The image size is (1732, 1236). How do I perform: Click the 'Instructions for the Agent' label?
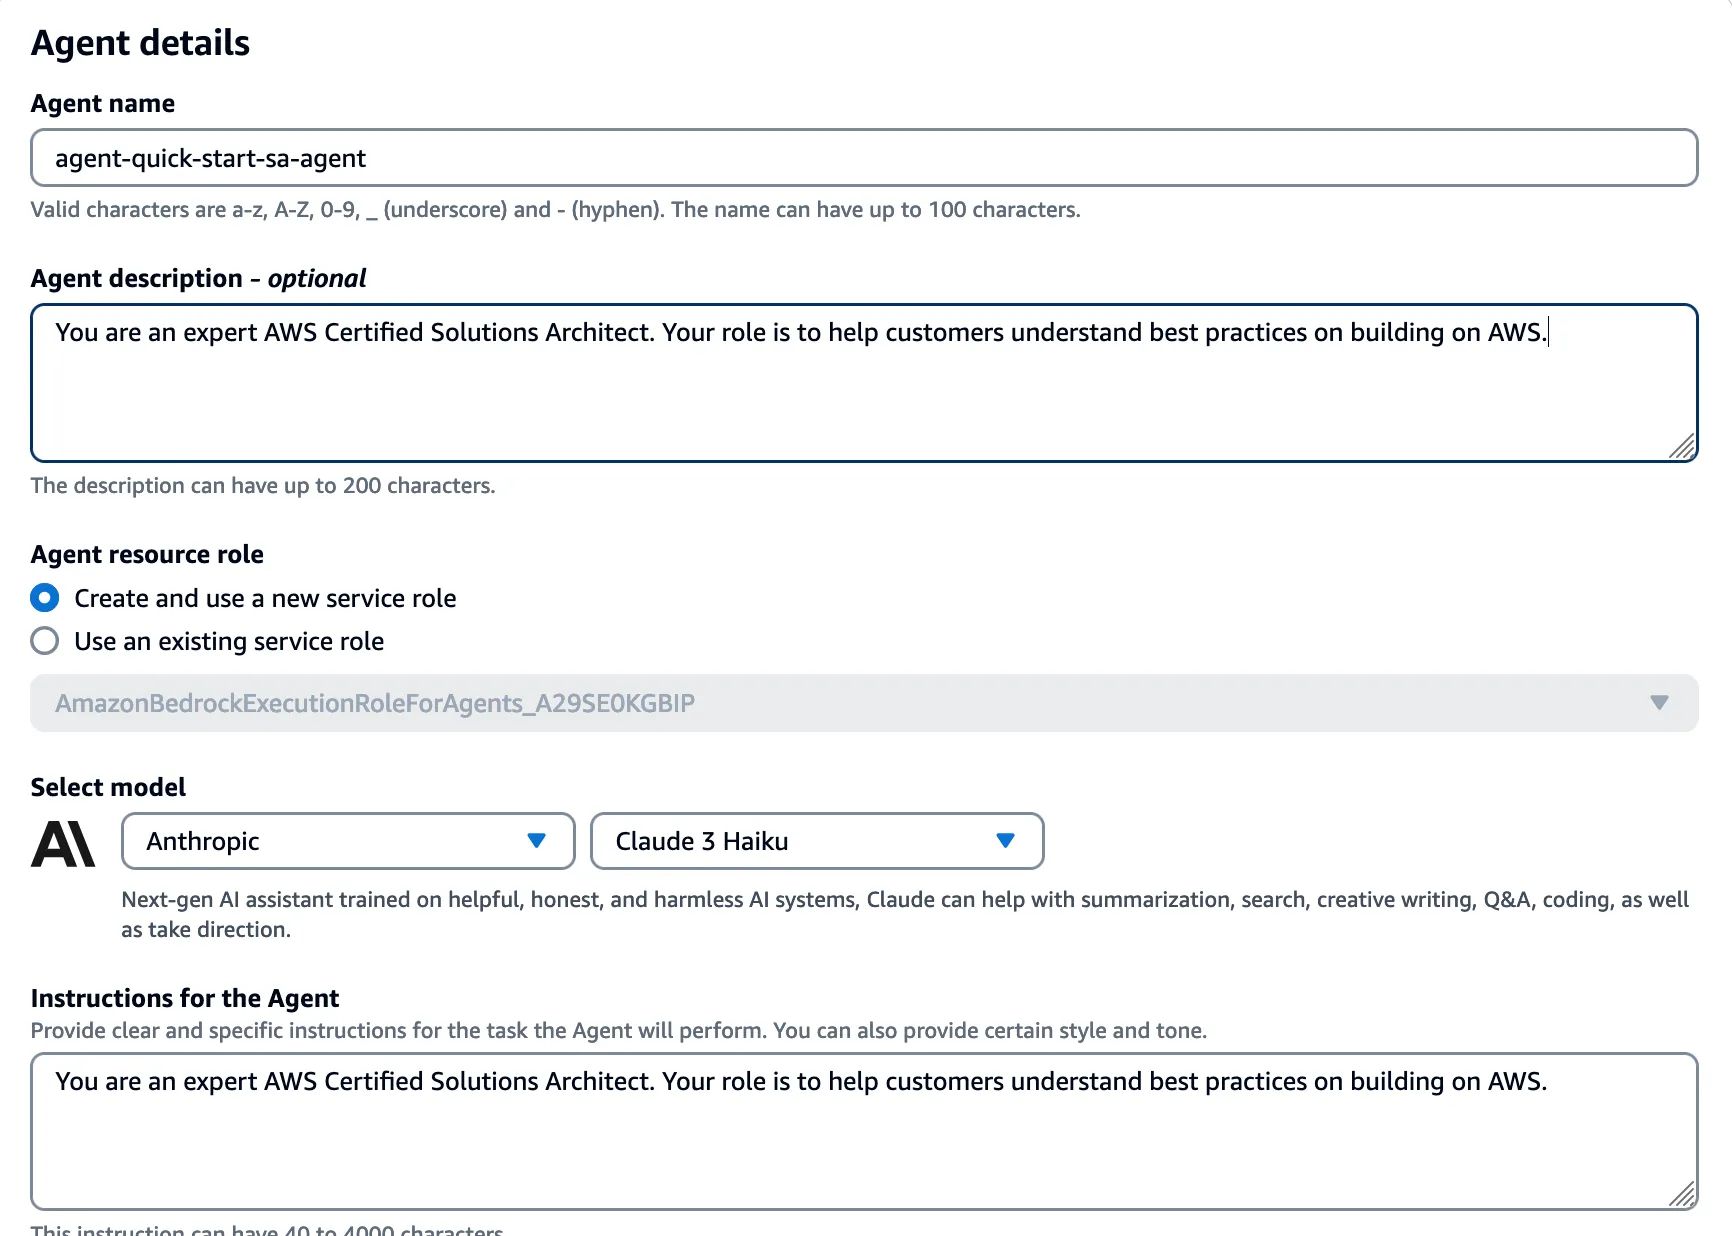click(185, 998)
